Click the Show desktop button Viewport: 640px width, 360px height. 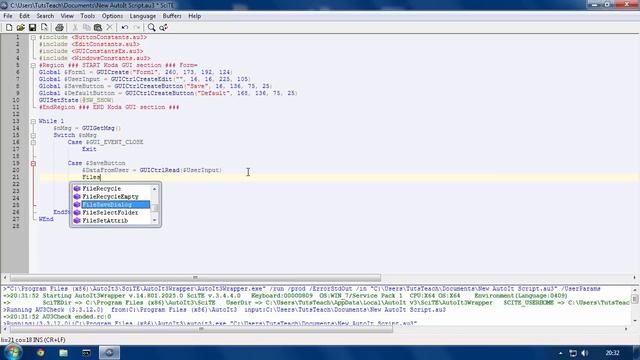637,353
